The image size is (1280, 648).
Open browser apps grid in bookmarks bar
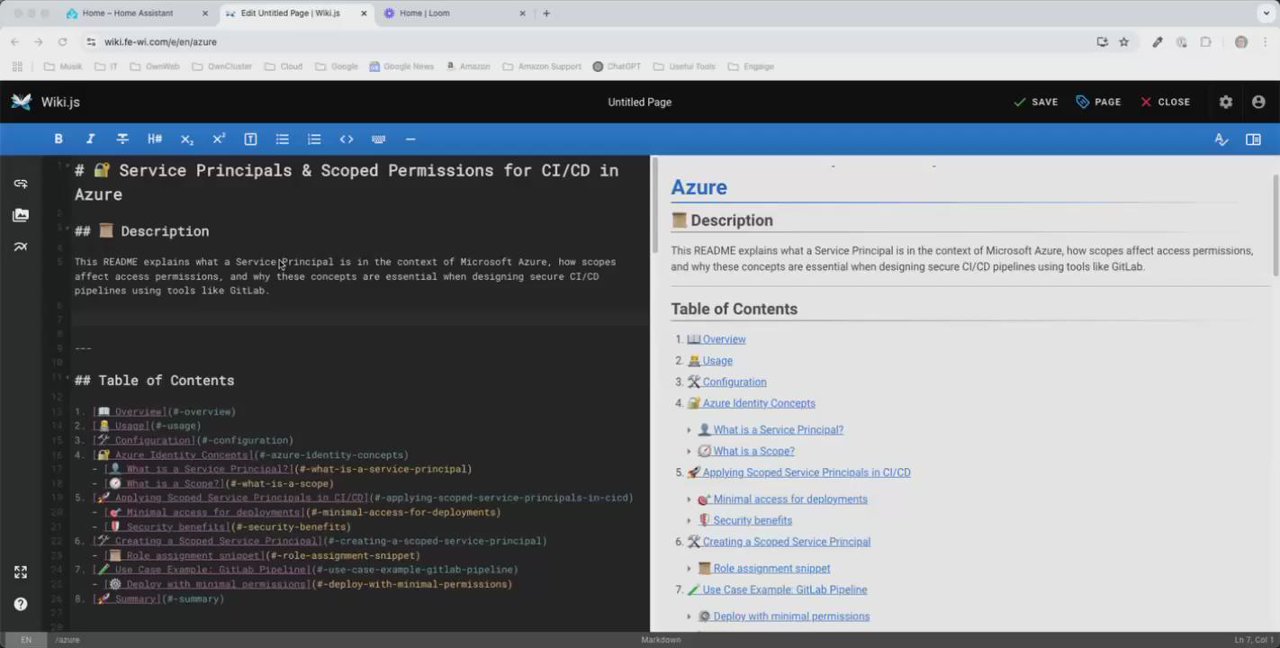(x=17, y=67)
